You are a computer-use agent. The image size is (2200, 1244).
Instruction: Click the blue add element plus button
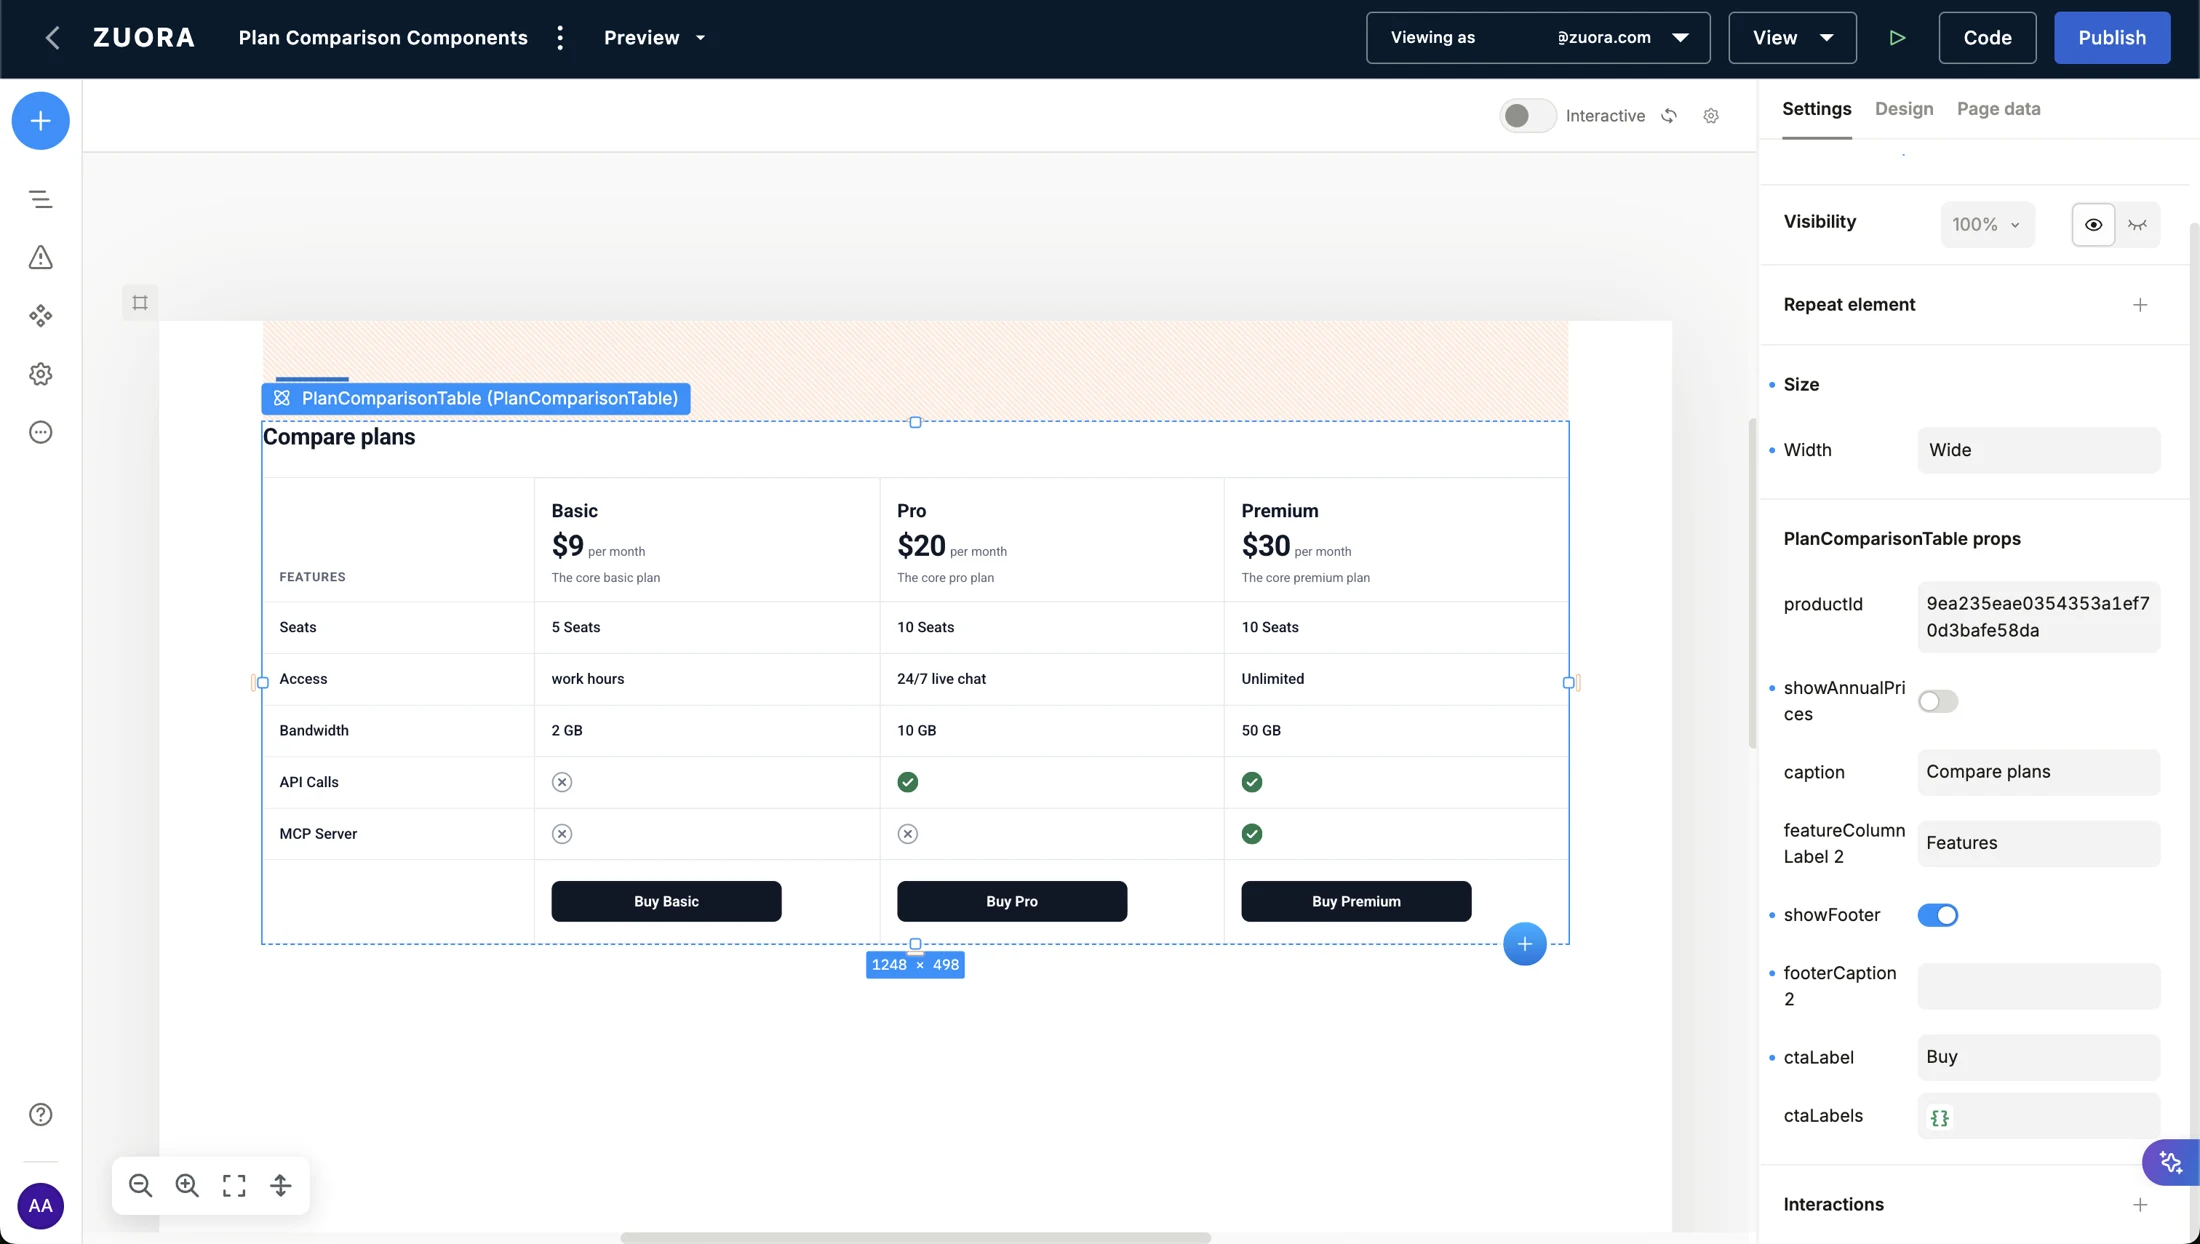40,121
